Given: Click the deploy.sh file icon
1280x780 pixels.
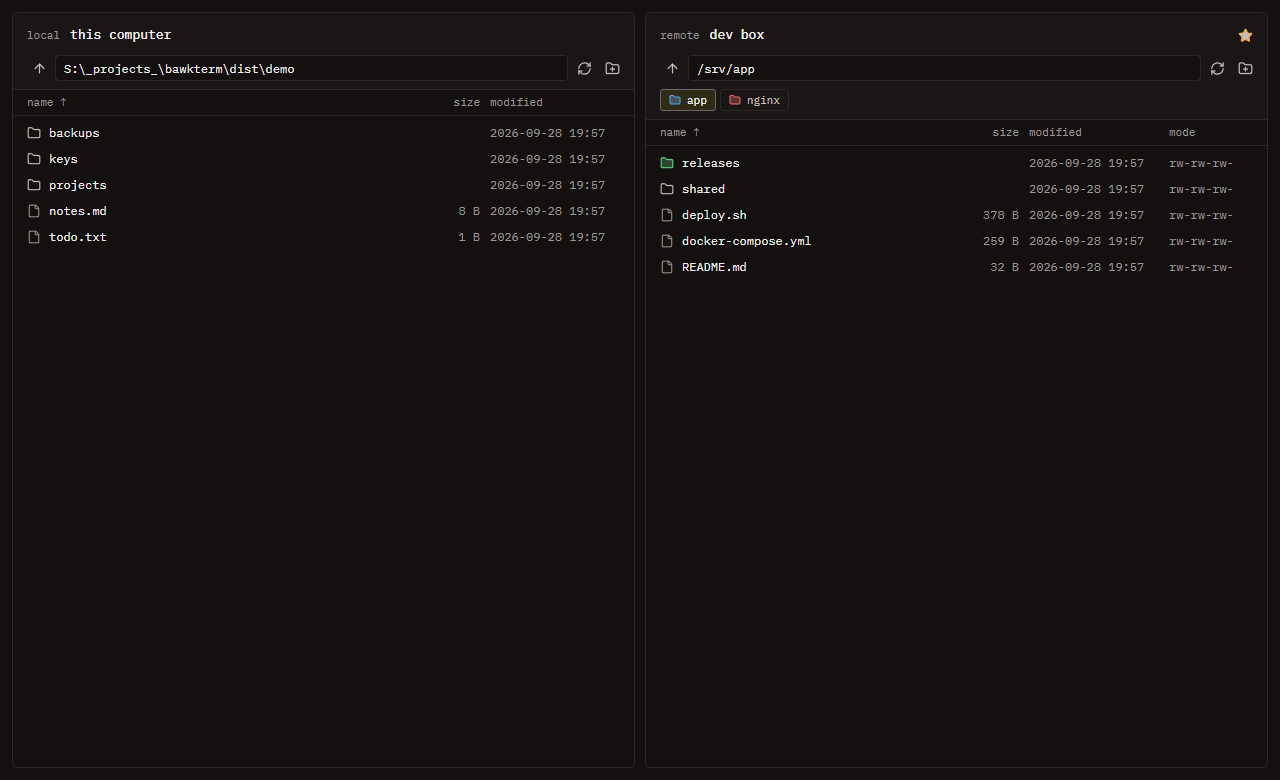Looking at the screenshot, I should coord(667,215).
